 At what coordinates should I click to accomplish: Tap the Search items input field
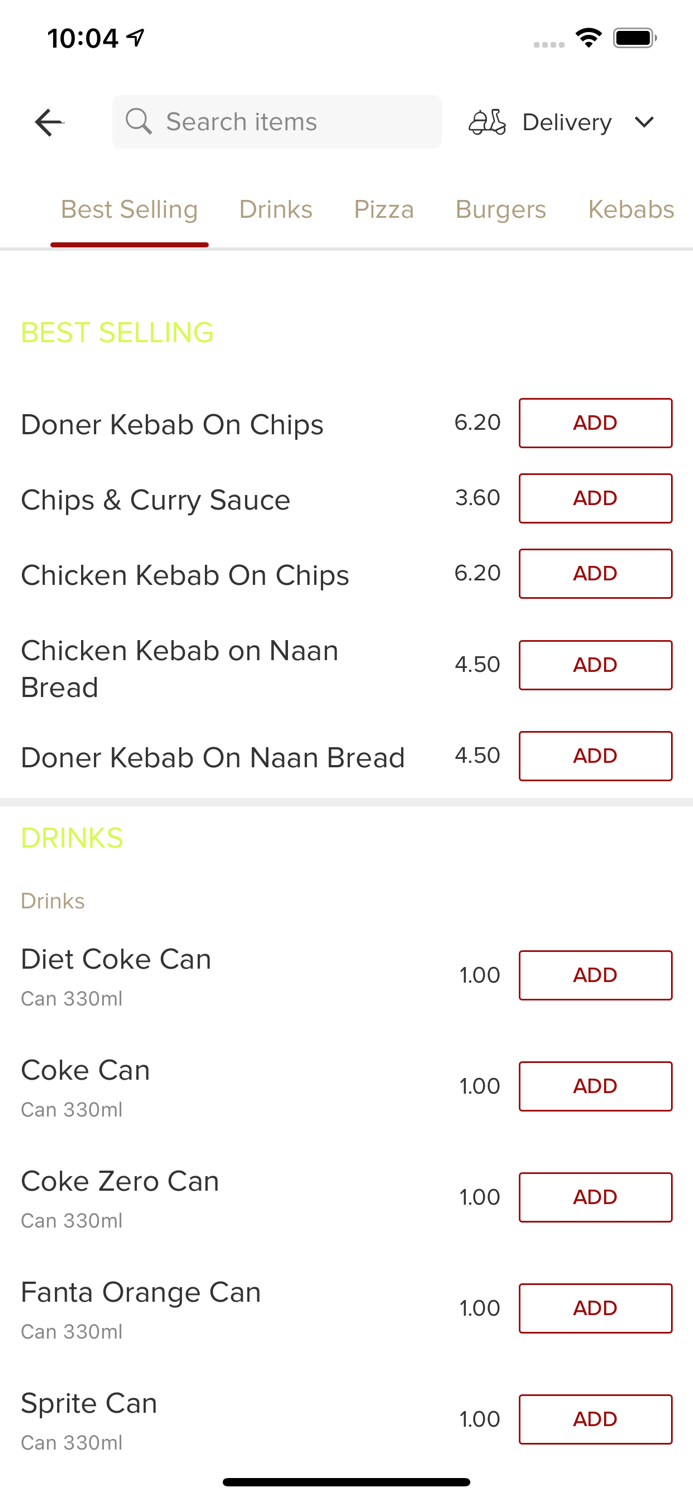pos(276,122)
